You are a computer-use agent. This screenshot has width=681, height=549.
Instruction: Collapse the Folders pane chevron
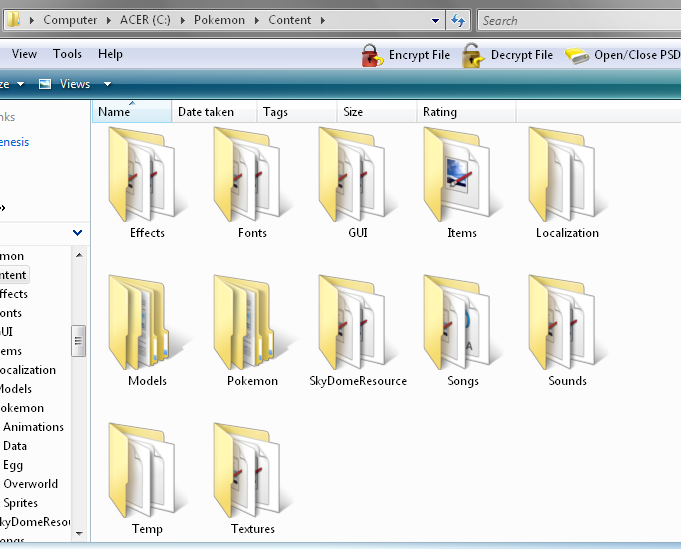[77, 233]
